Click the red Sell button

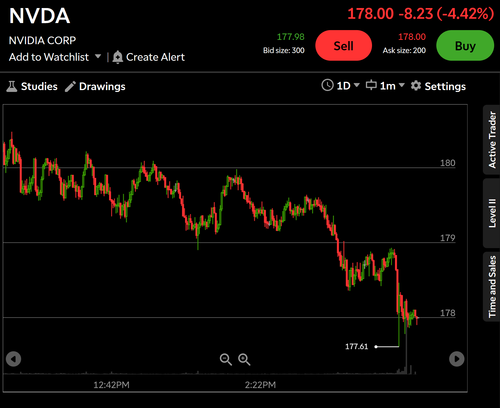[344, 46]
